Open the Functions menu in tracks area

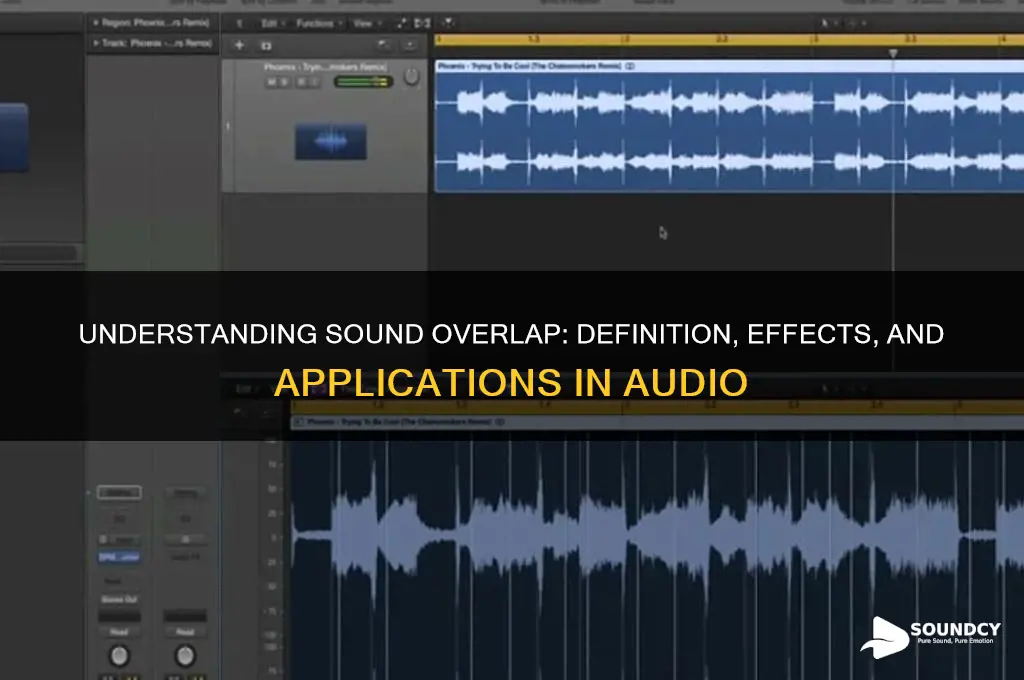pyautogui.click(x=319, y=24)
